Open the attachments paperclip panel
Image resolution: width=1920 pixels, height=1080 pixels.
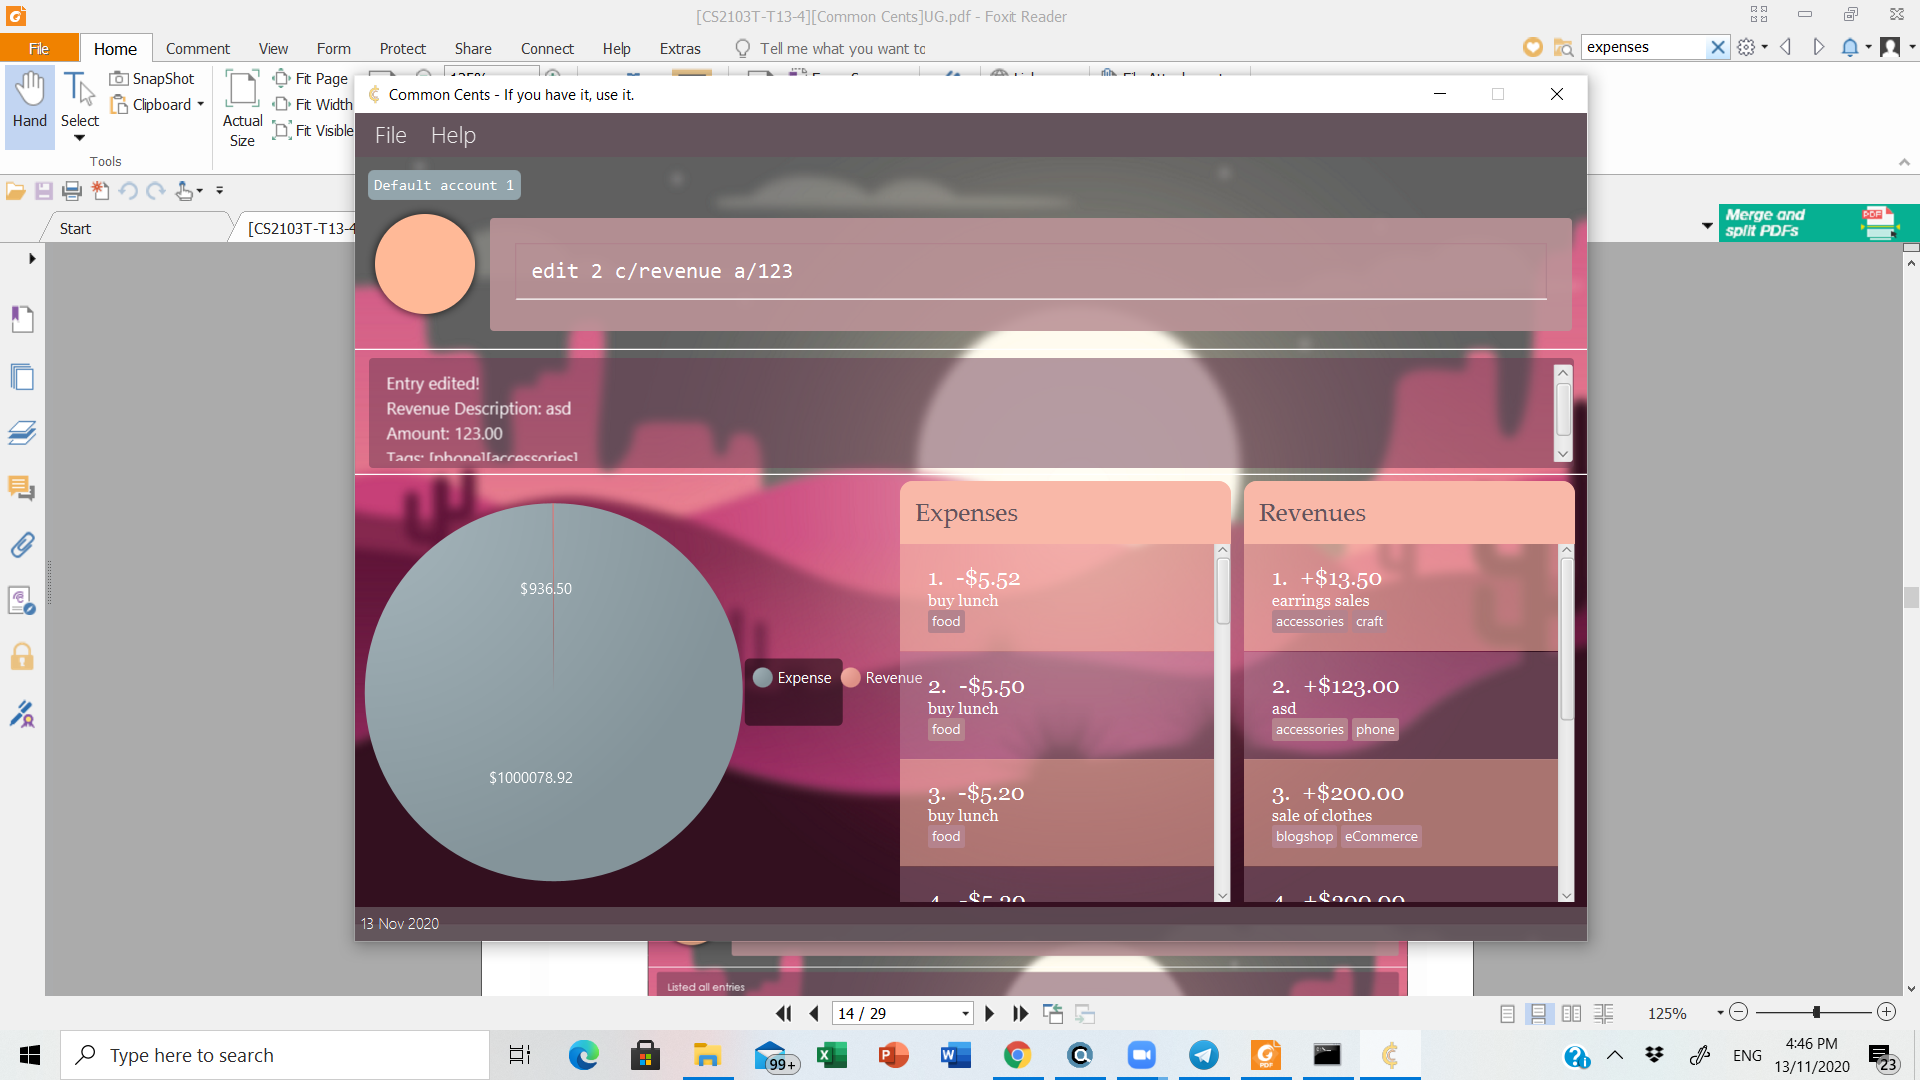(x=22, y=545)
